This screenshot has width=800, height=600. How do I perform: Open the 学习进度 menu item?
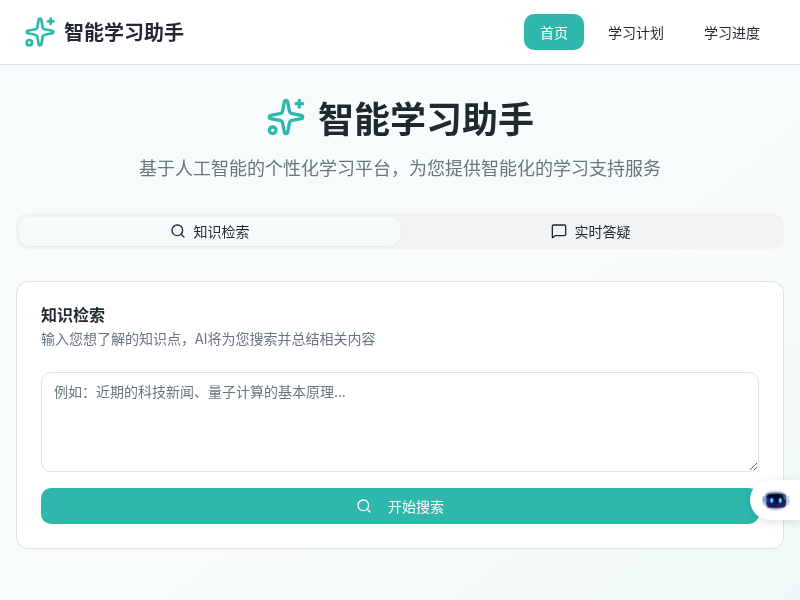pos(732,32)
